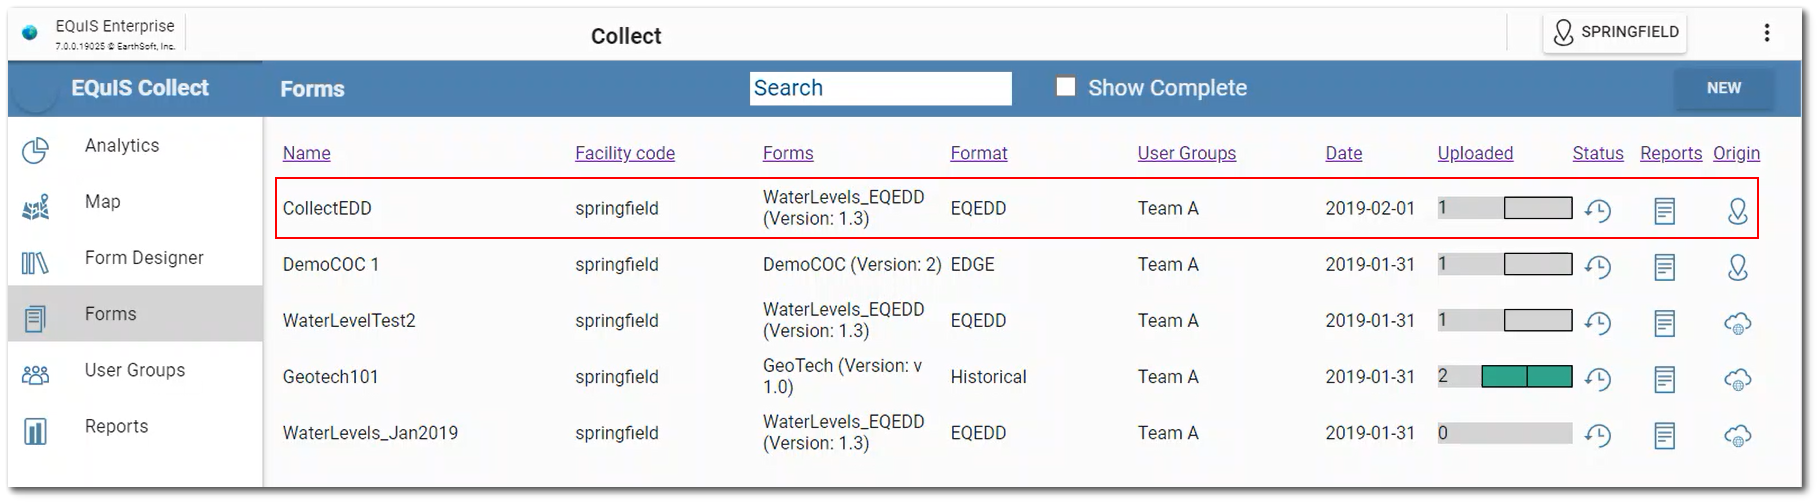Open the Map icon in sidebar
This screenshot has width=1818, height=503.
(35, 208)
